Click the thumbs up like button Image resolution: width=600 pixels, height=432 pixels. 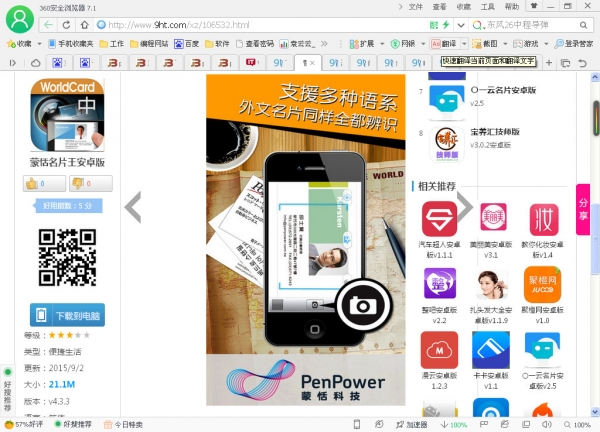click(x=44, y=184)
